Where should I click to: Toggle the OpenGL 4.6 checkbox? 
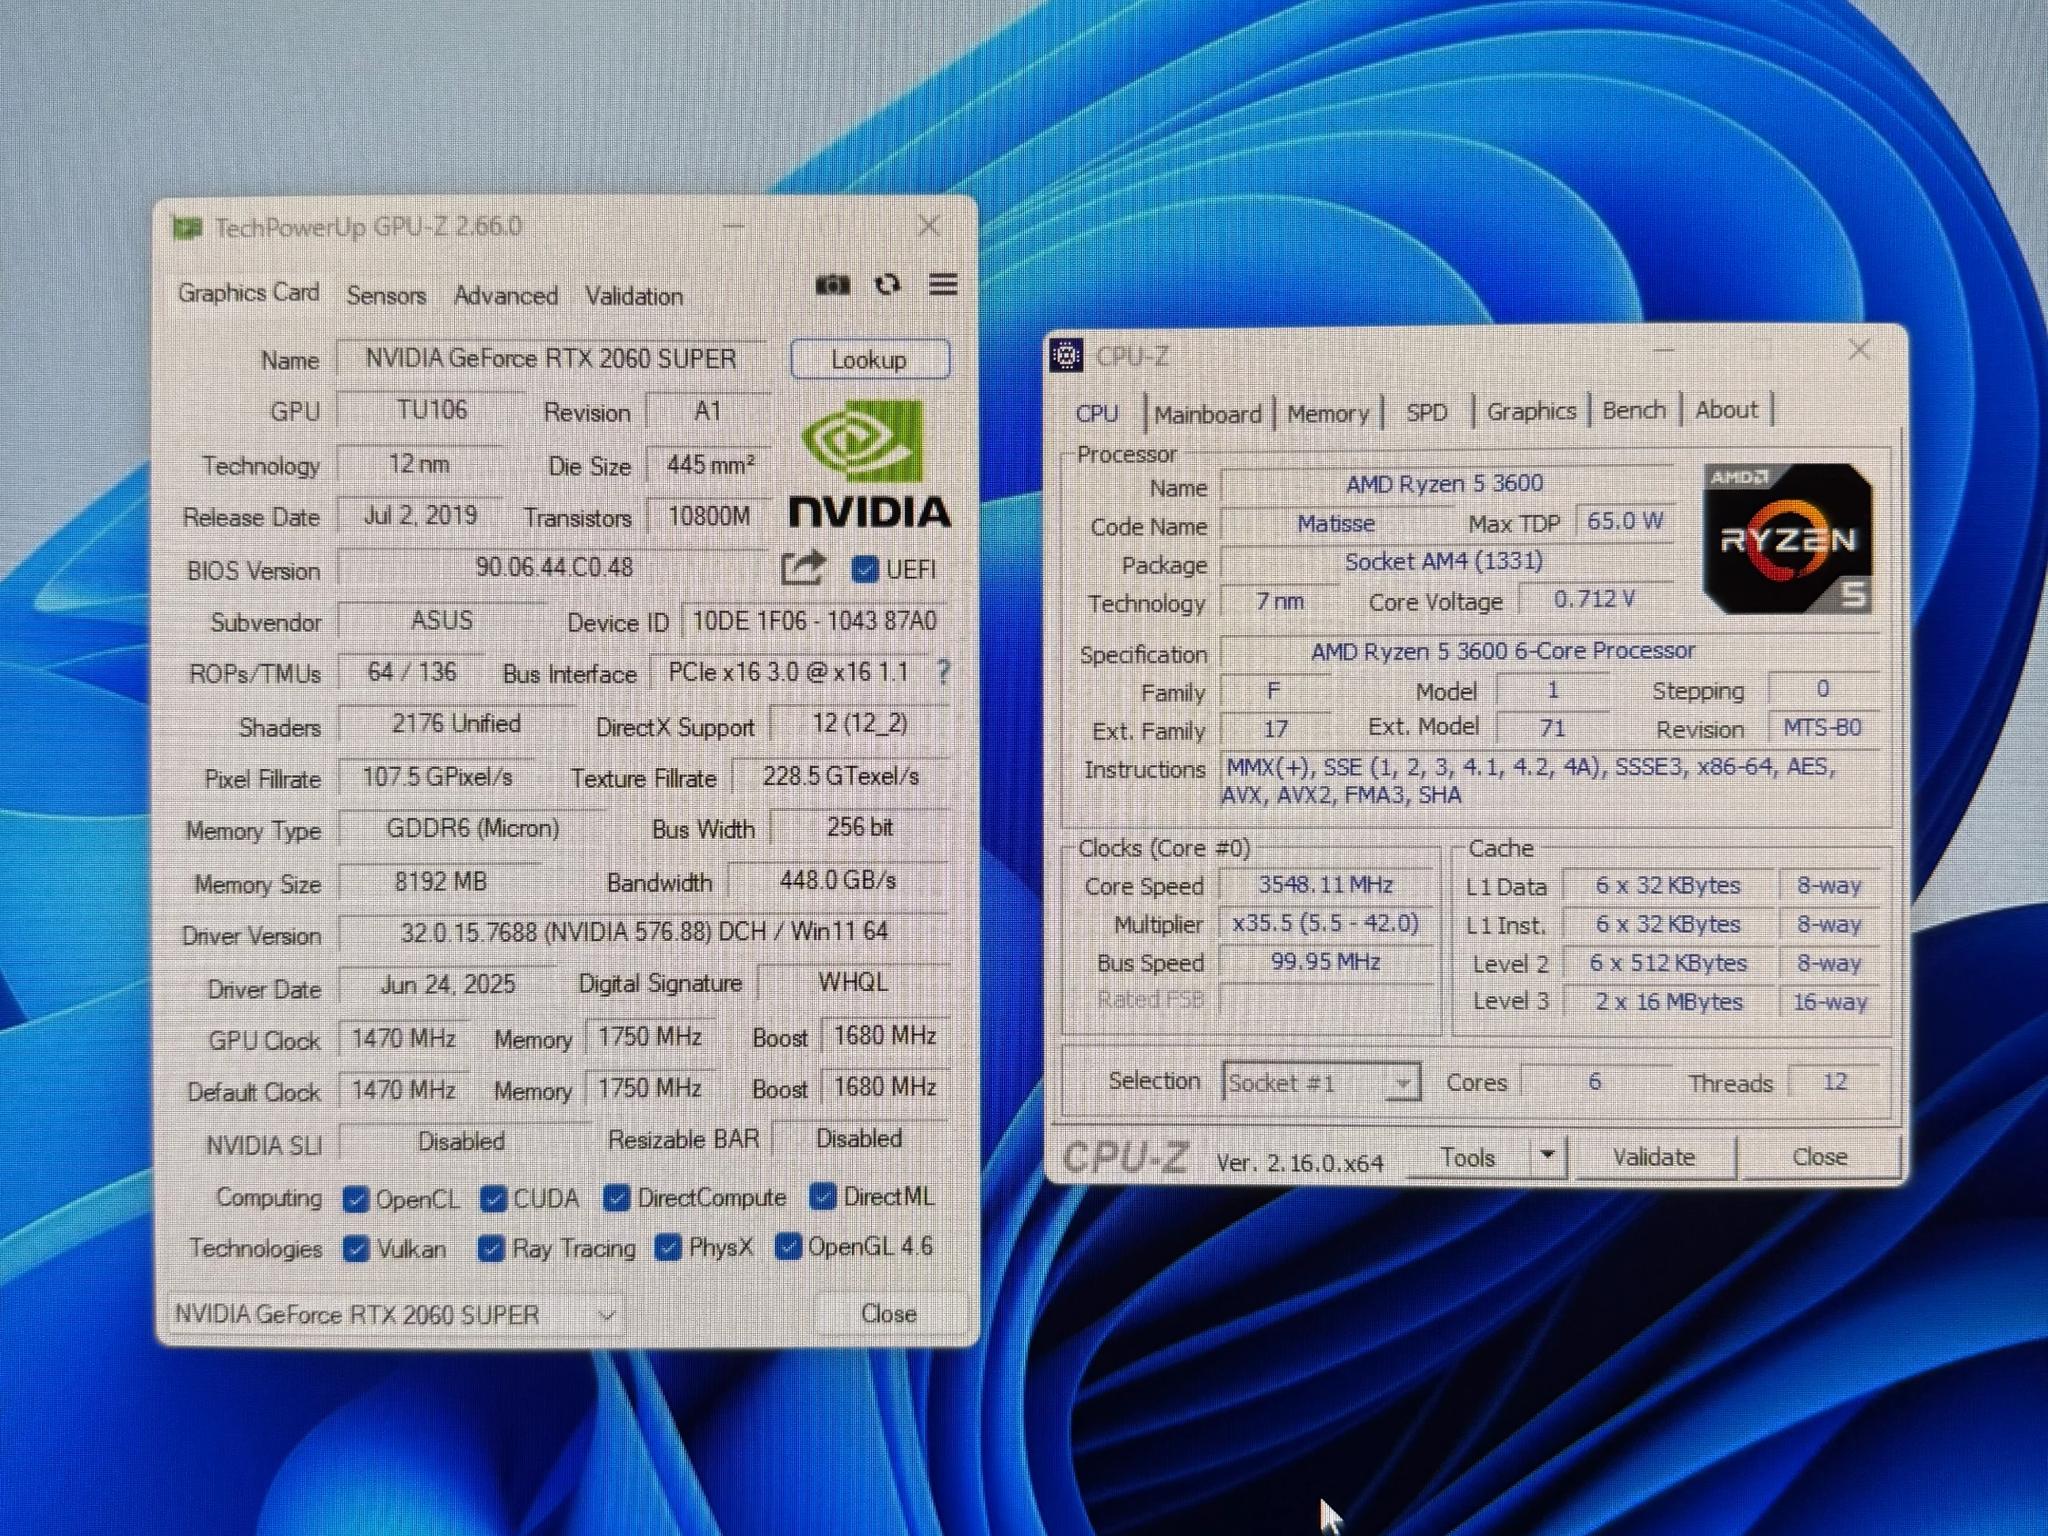tap(788, 1246)
